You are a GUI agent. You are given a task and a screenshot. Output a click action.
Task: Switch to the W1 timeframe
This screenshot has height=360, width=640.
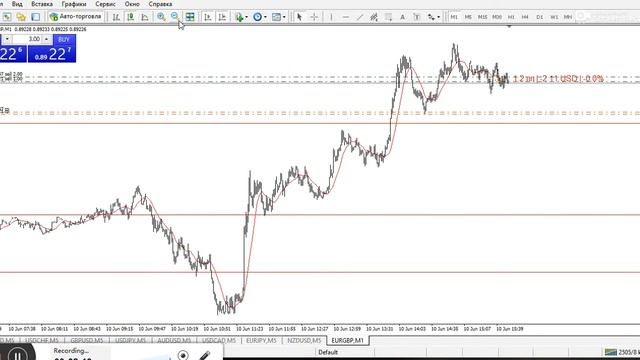point(554,17)
